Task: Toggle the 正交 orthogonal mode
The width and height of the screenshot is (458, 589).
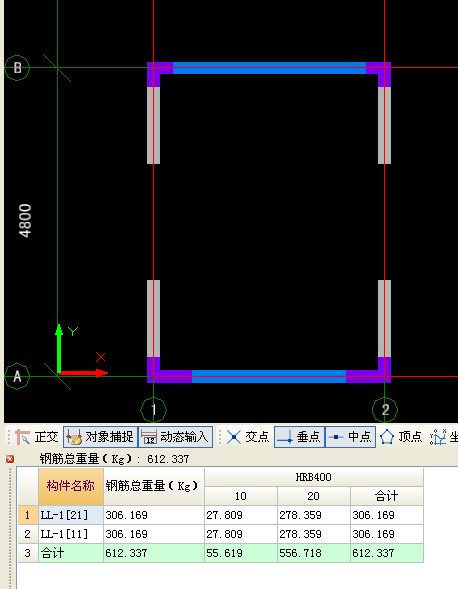Action: 36,437
